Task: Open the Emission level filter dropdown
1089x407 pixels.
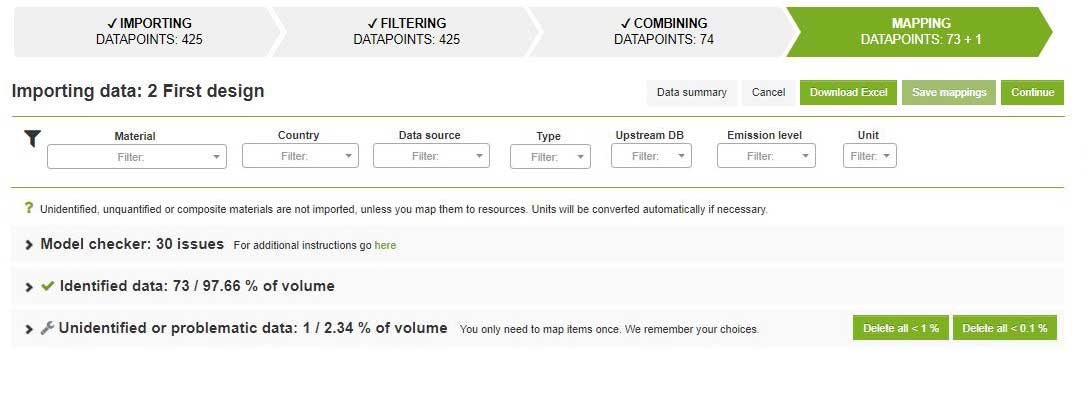Action: point(766,156)
